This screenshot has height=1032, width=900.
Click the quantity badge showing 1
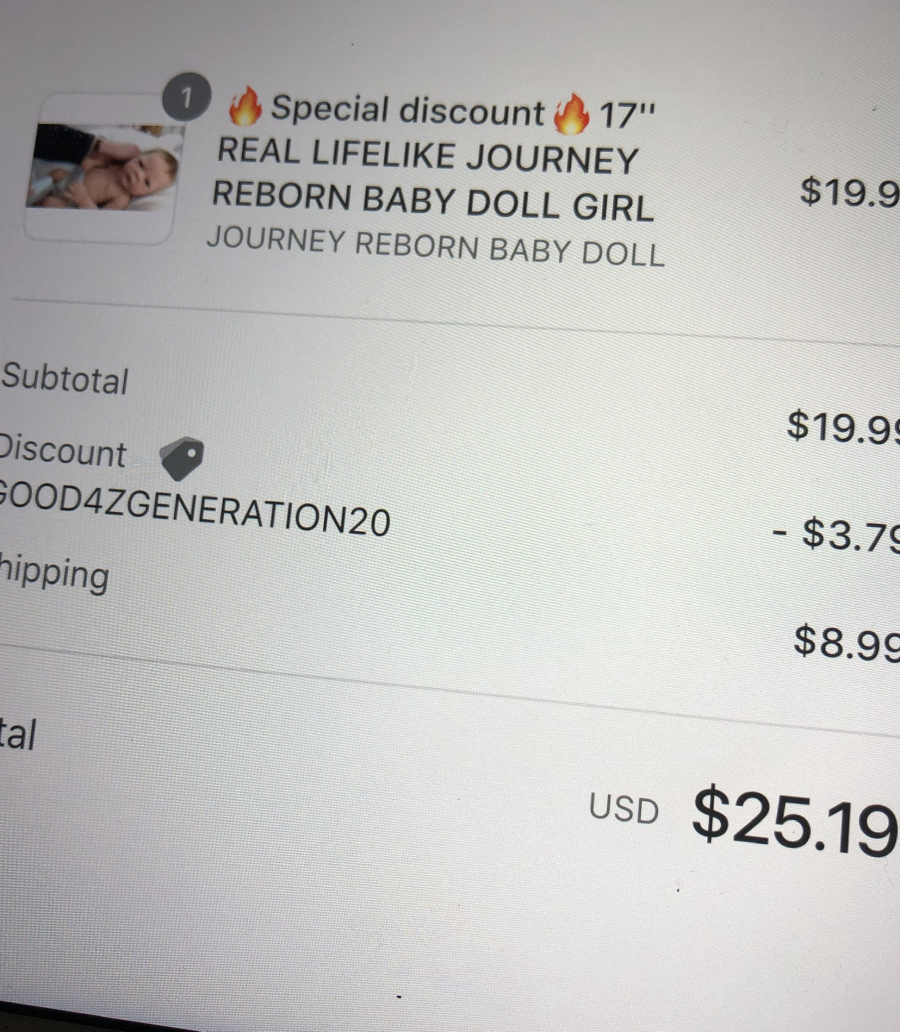click(186, 97)
